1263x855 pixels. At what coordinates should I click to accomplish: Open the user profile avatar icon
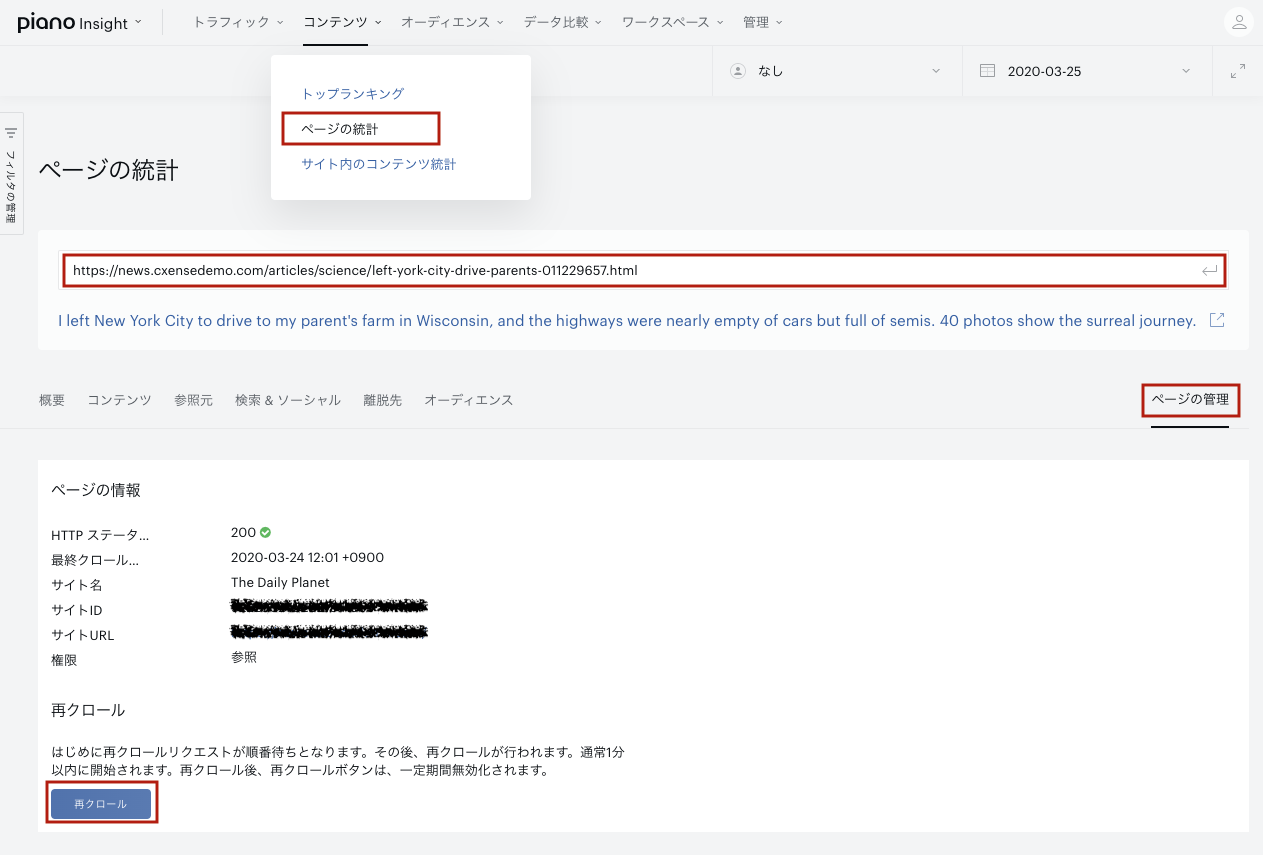click(x=1238, y=22)
